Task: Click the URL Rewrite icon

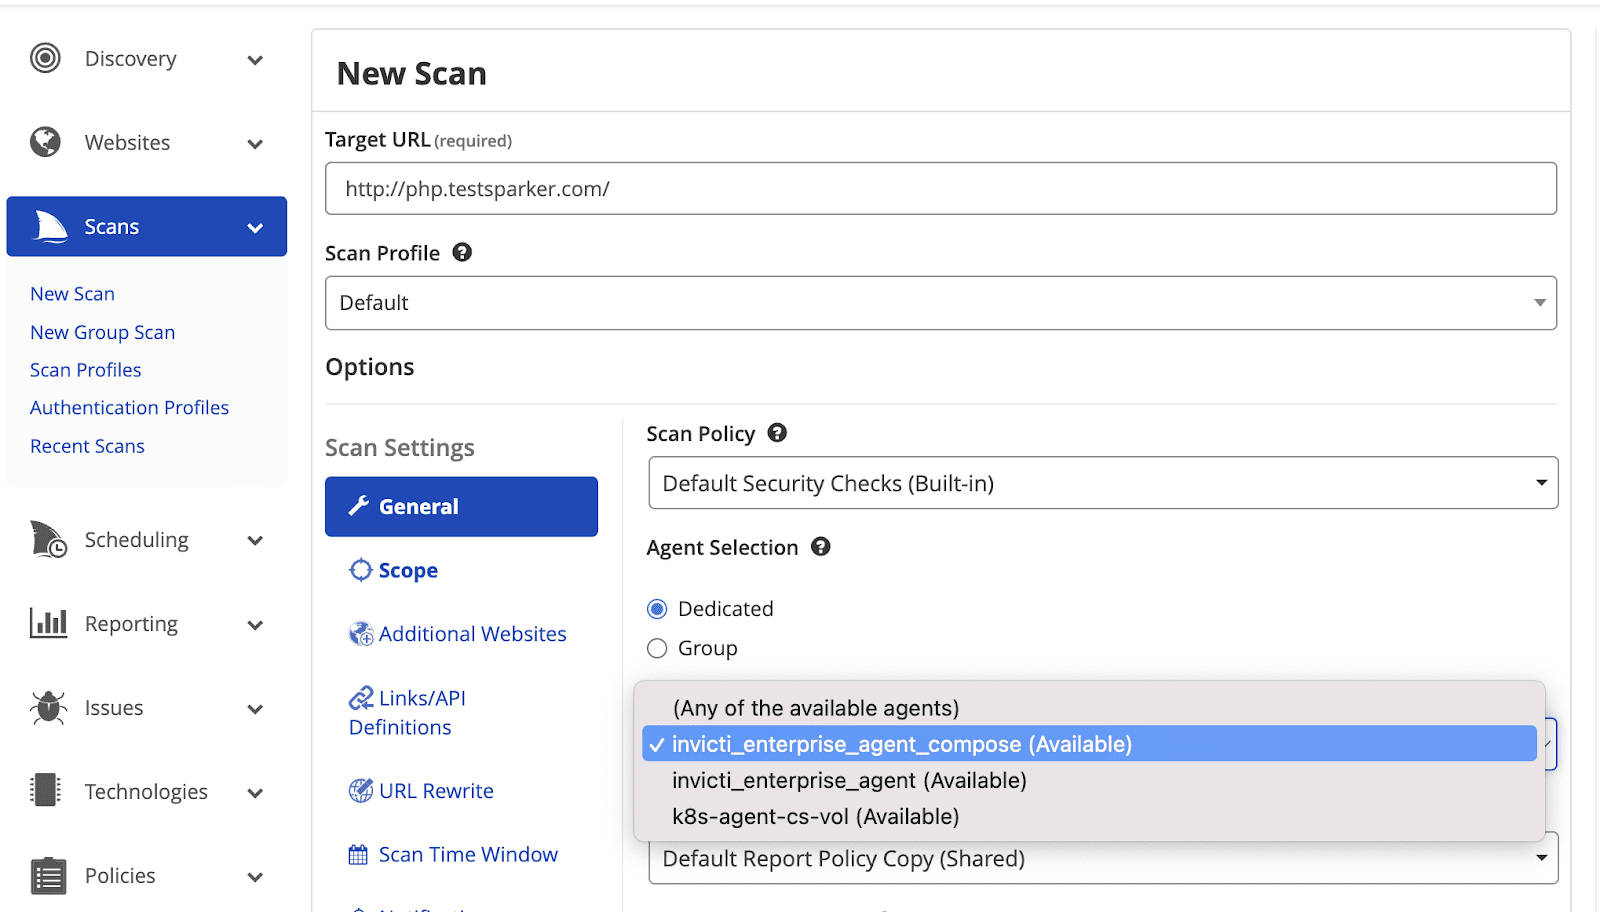Action: pyautogui.click(x=360, y=790)
